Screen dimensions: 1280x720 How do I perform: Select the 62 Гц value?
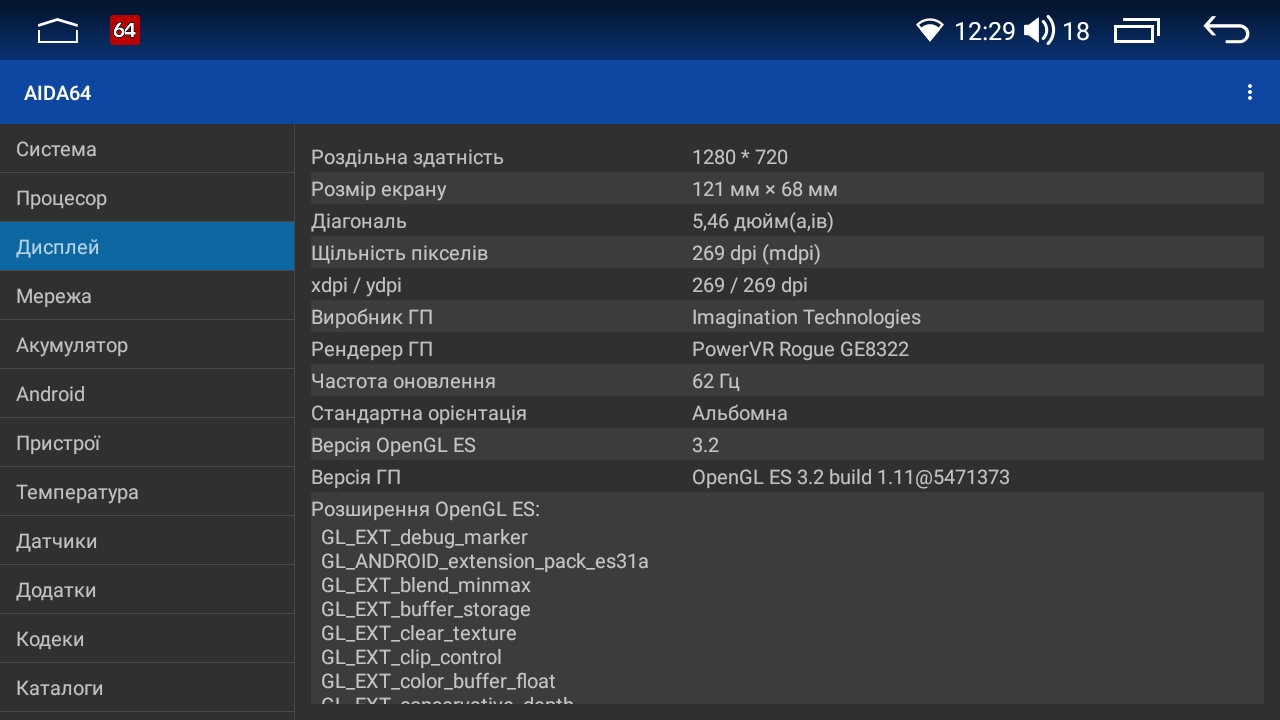[716, 381]
